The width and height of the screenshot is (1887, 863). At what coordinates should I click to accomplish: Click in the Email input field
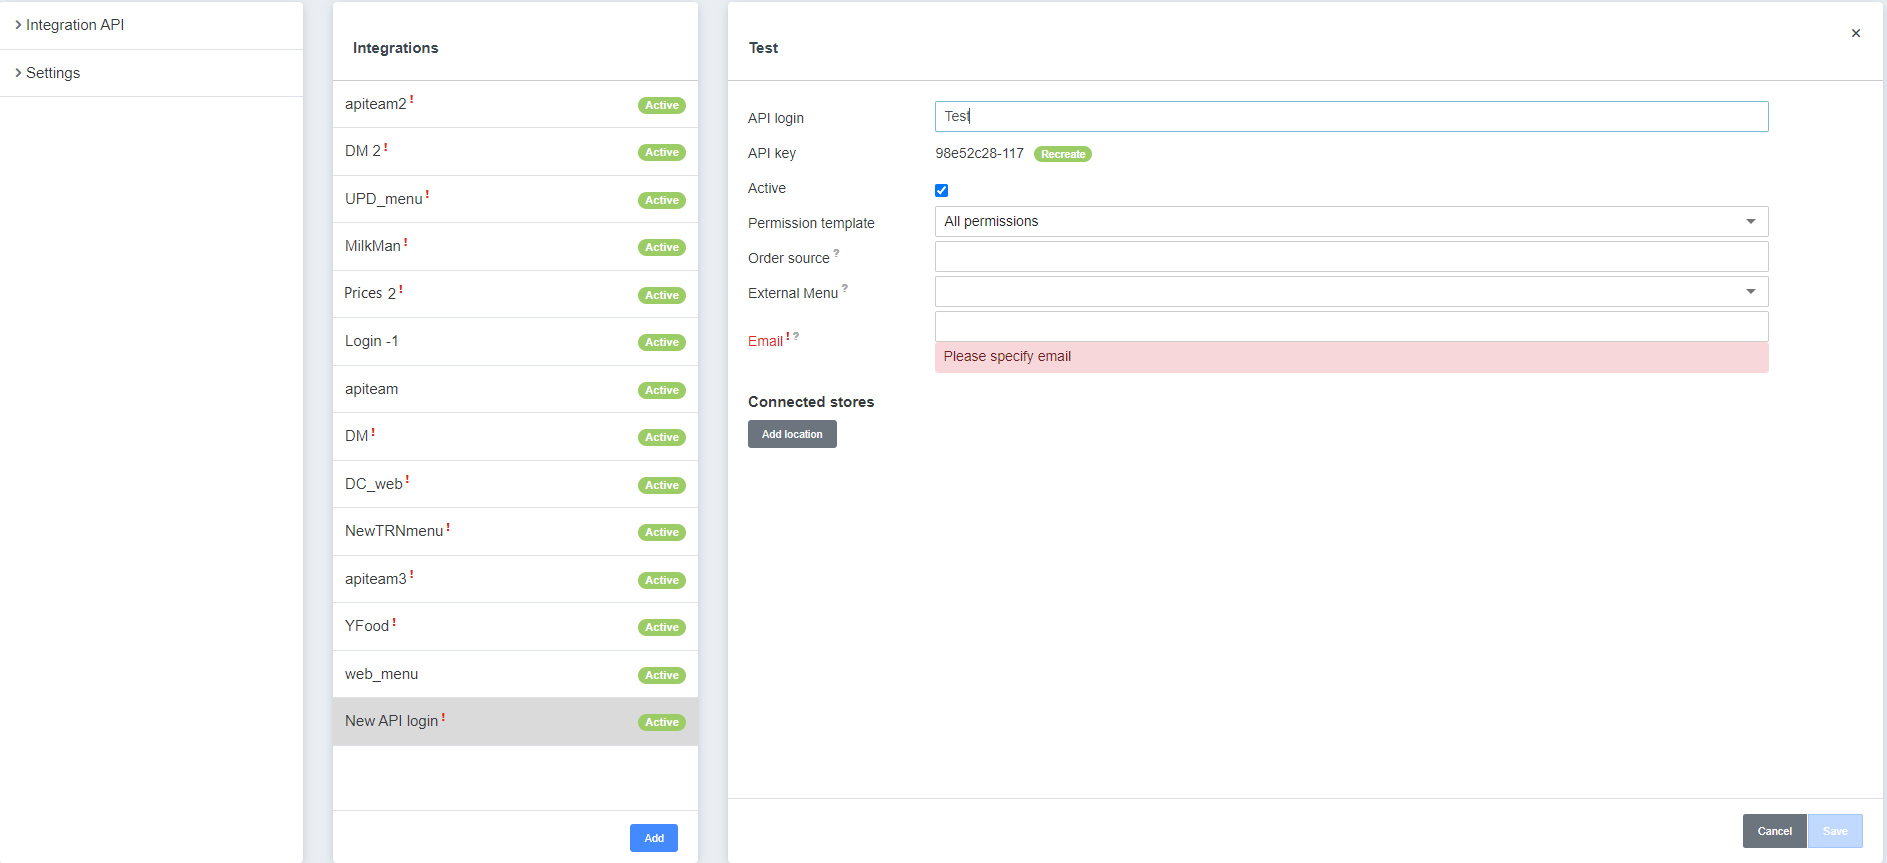point(1350,326)
